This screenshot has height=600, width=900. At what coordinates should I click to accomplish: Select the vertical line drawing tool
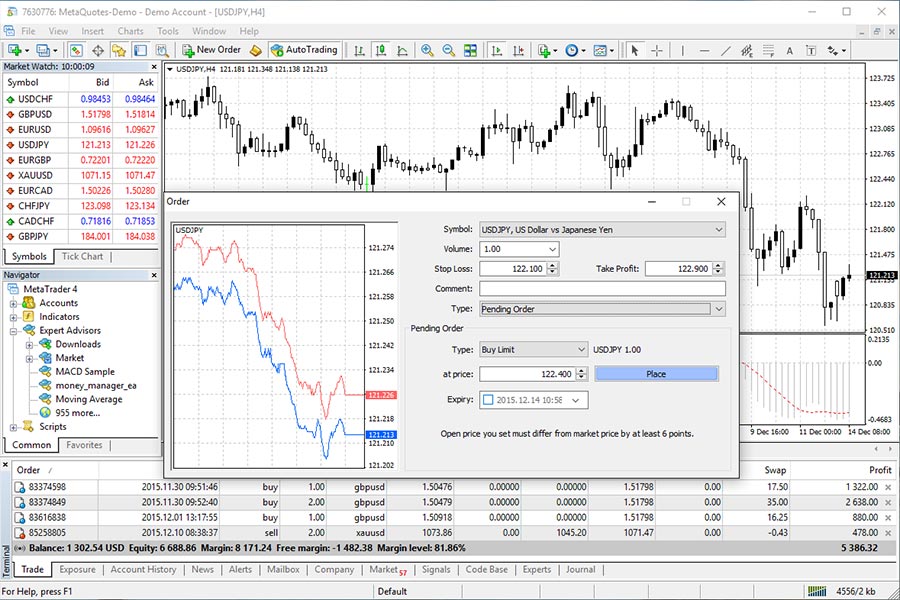coord(682,51)
